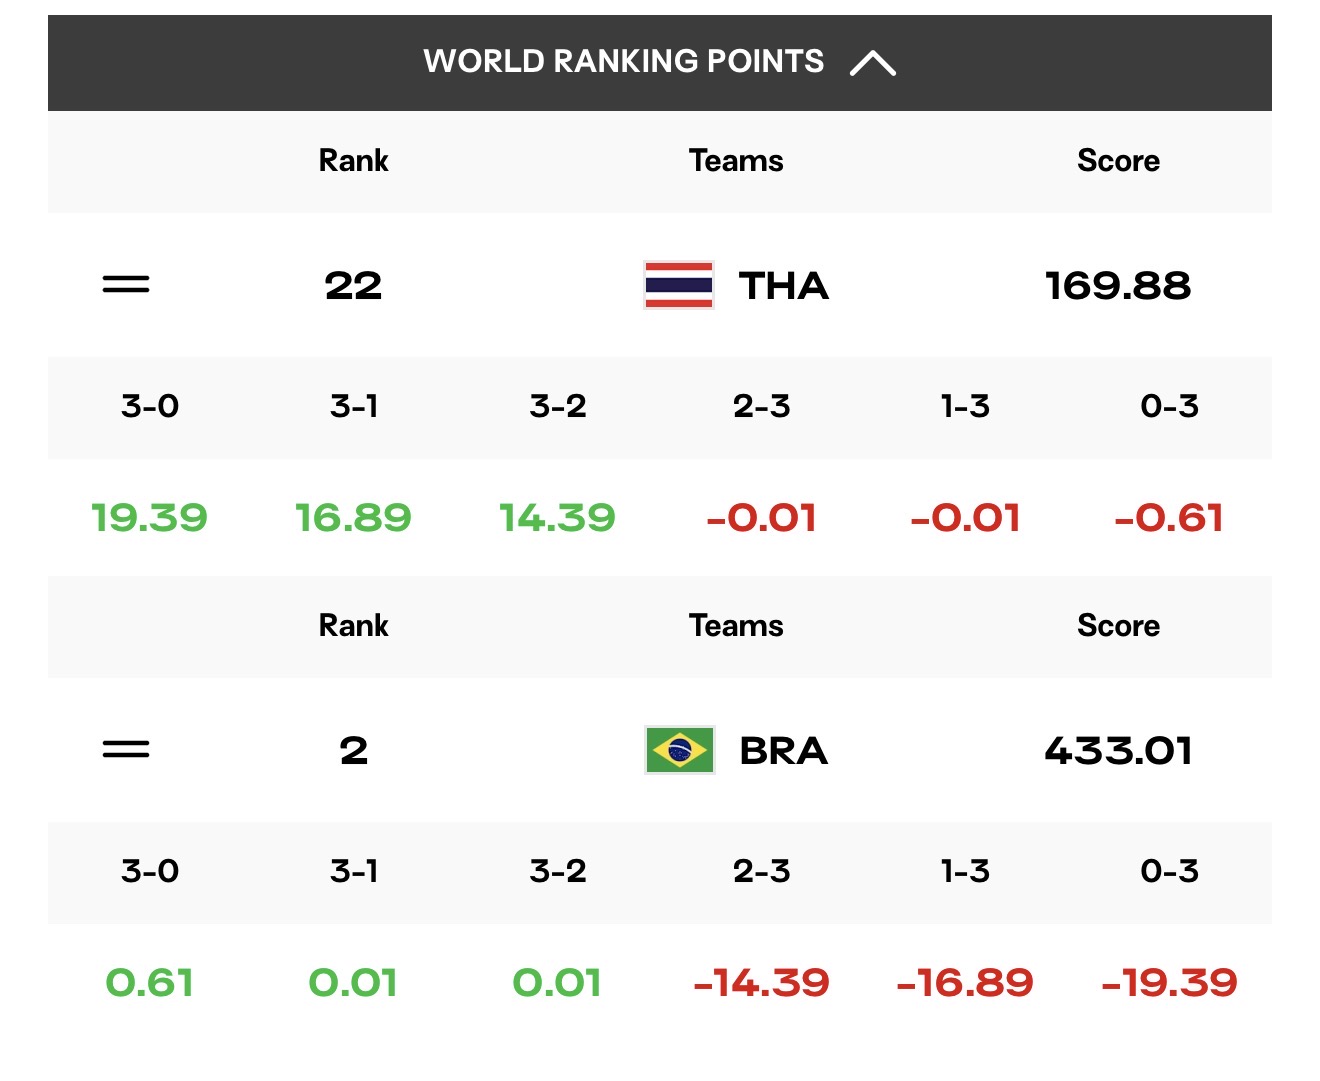Click the World Ranking Points header
The image size is (1320, 1081).
click(x=660, y=62)
